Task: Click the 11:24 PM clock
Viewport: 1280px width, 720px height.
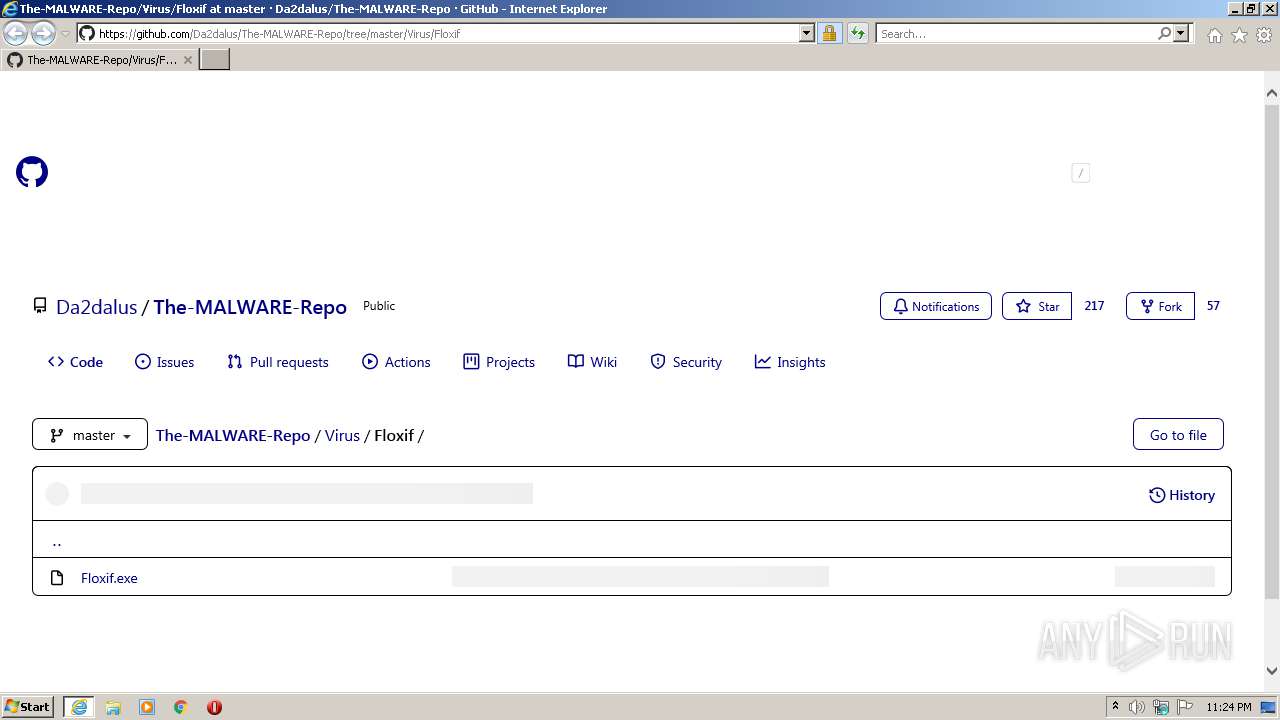Action: coord(1228,707)
